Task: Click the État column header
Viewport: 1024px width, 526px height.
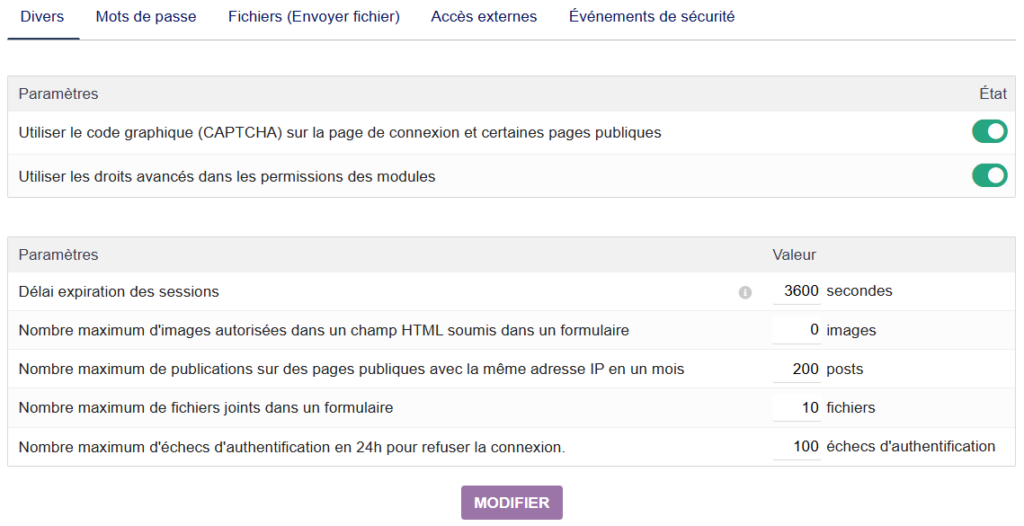Action: pyautogui.click(x=992, y=94)
